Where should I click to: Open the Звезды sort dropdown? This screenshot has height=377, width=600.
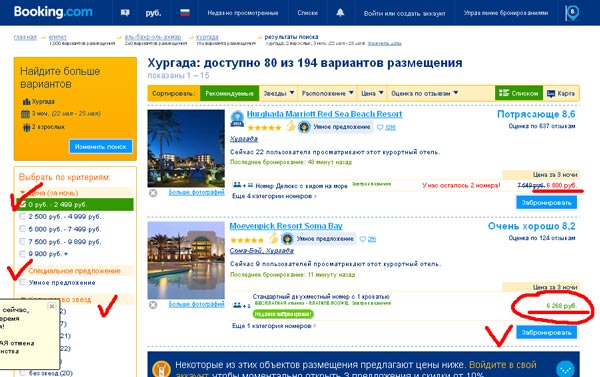click(x=279, y=93)
